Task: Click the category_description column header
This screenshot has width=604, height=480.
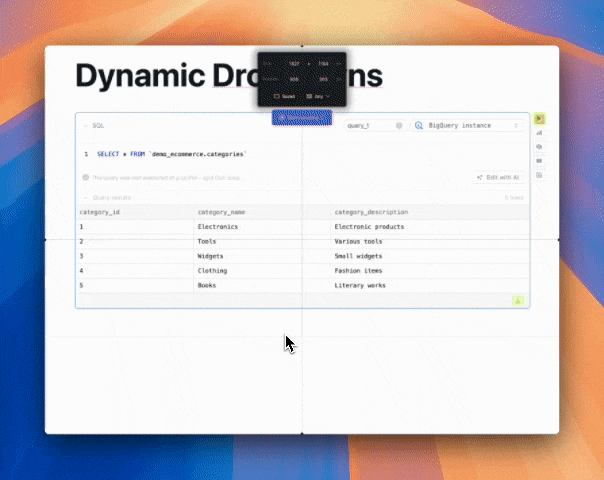Action: point(371,212)
